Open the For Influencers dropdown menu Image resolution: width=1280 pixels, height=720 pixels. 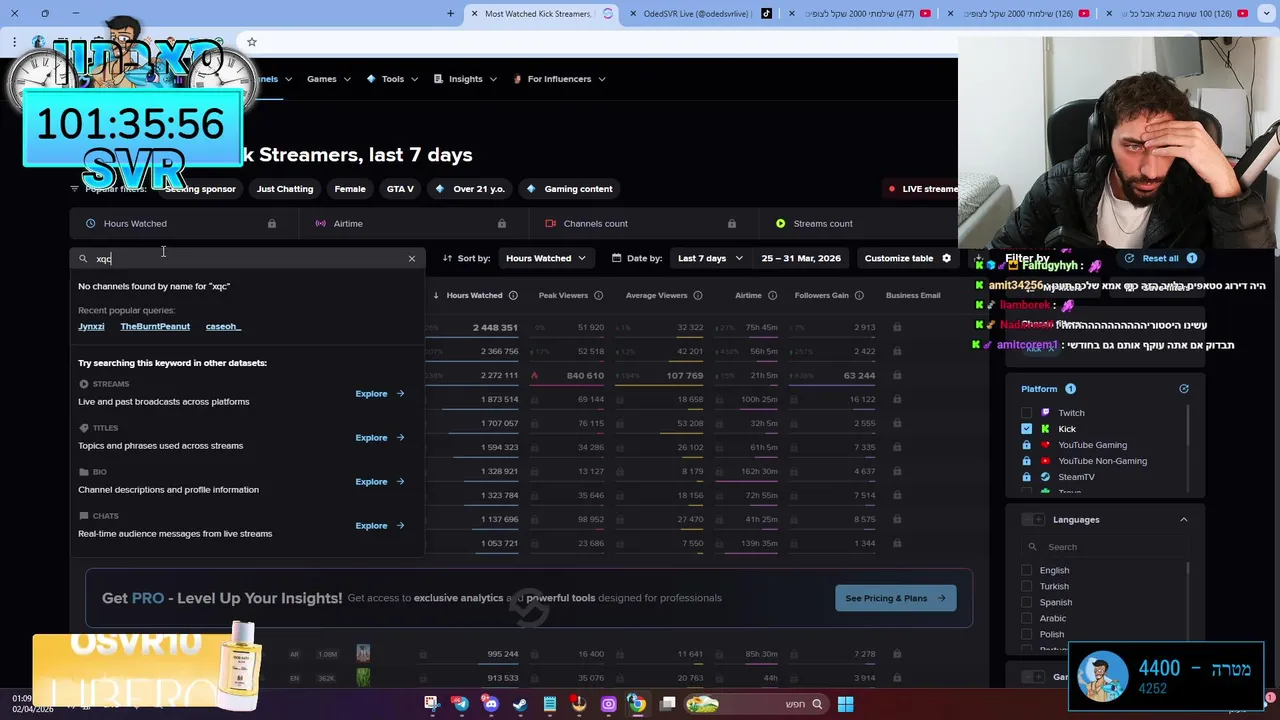tap(559, 79)
